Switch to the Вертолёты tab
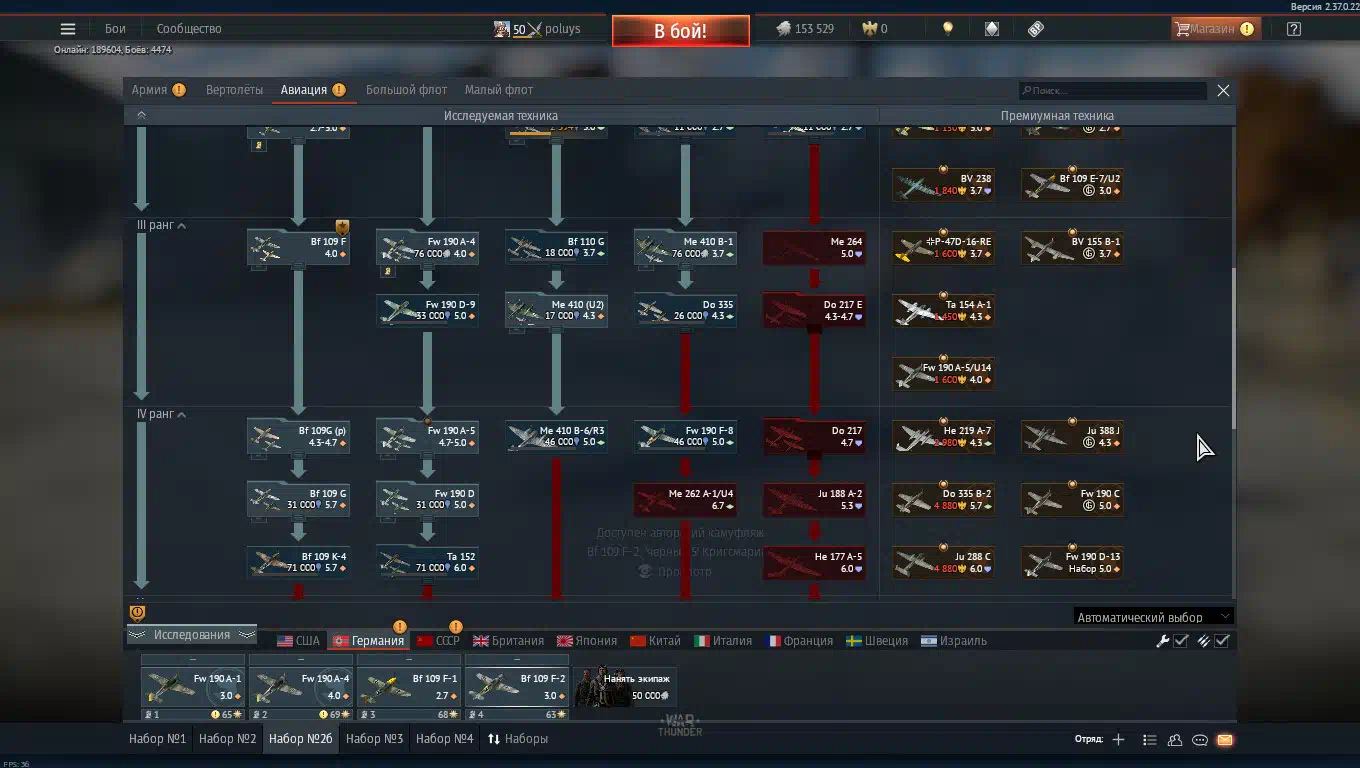 pos(234,90)
